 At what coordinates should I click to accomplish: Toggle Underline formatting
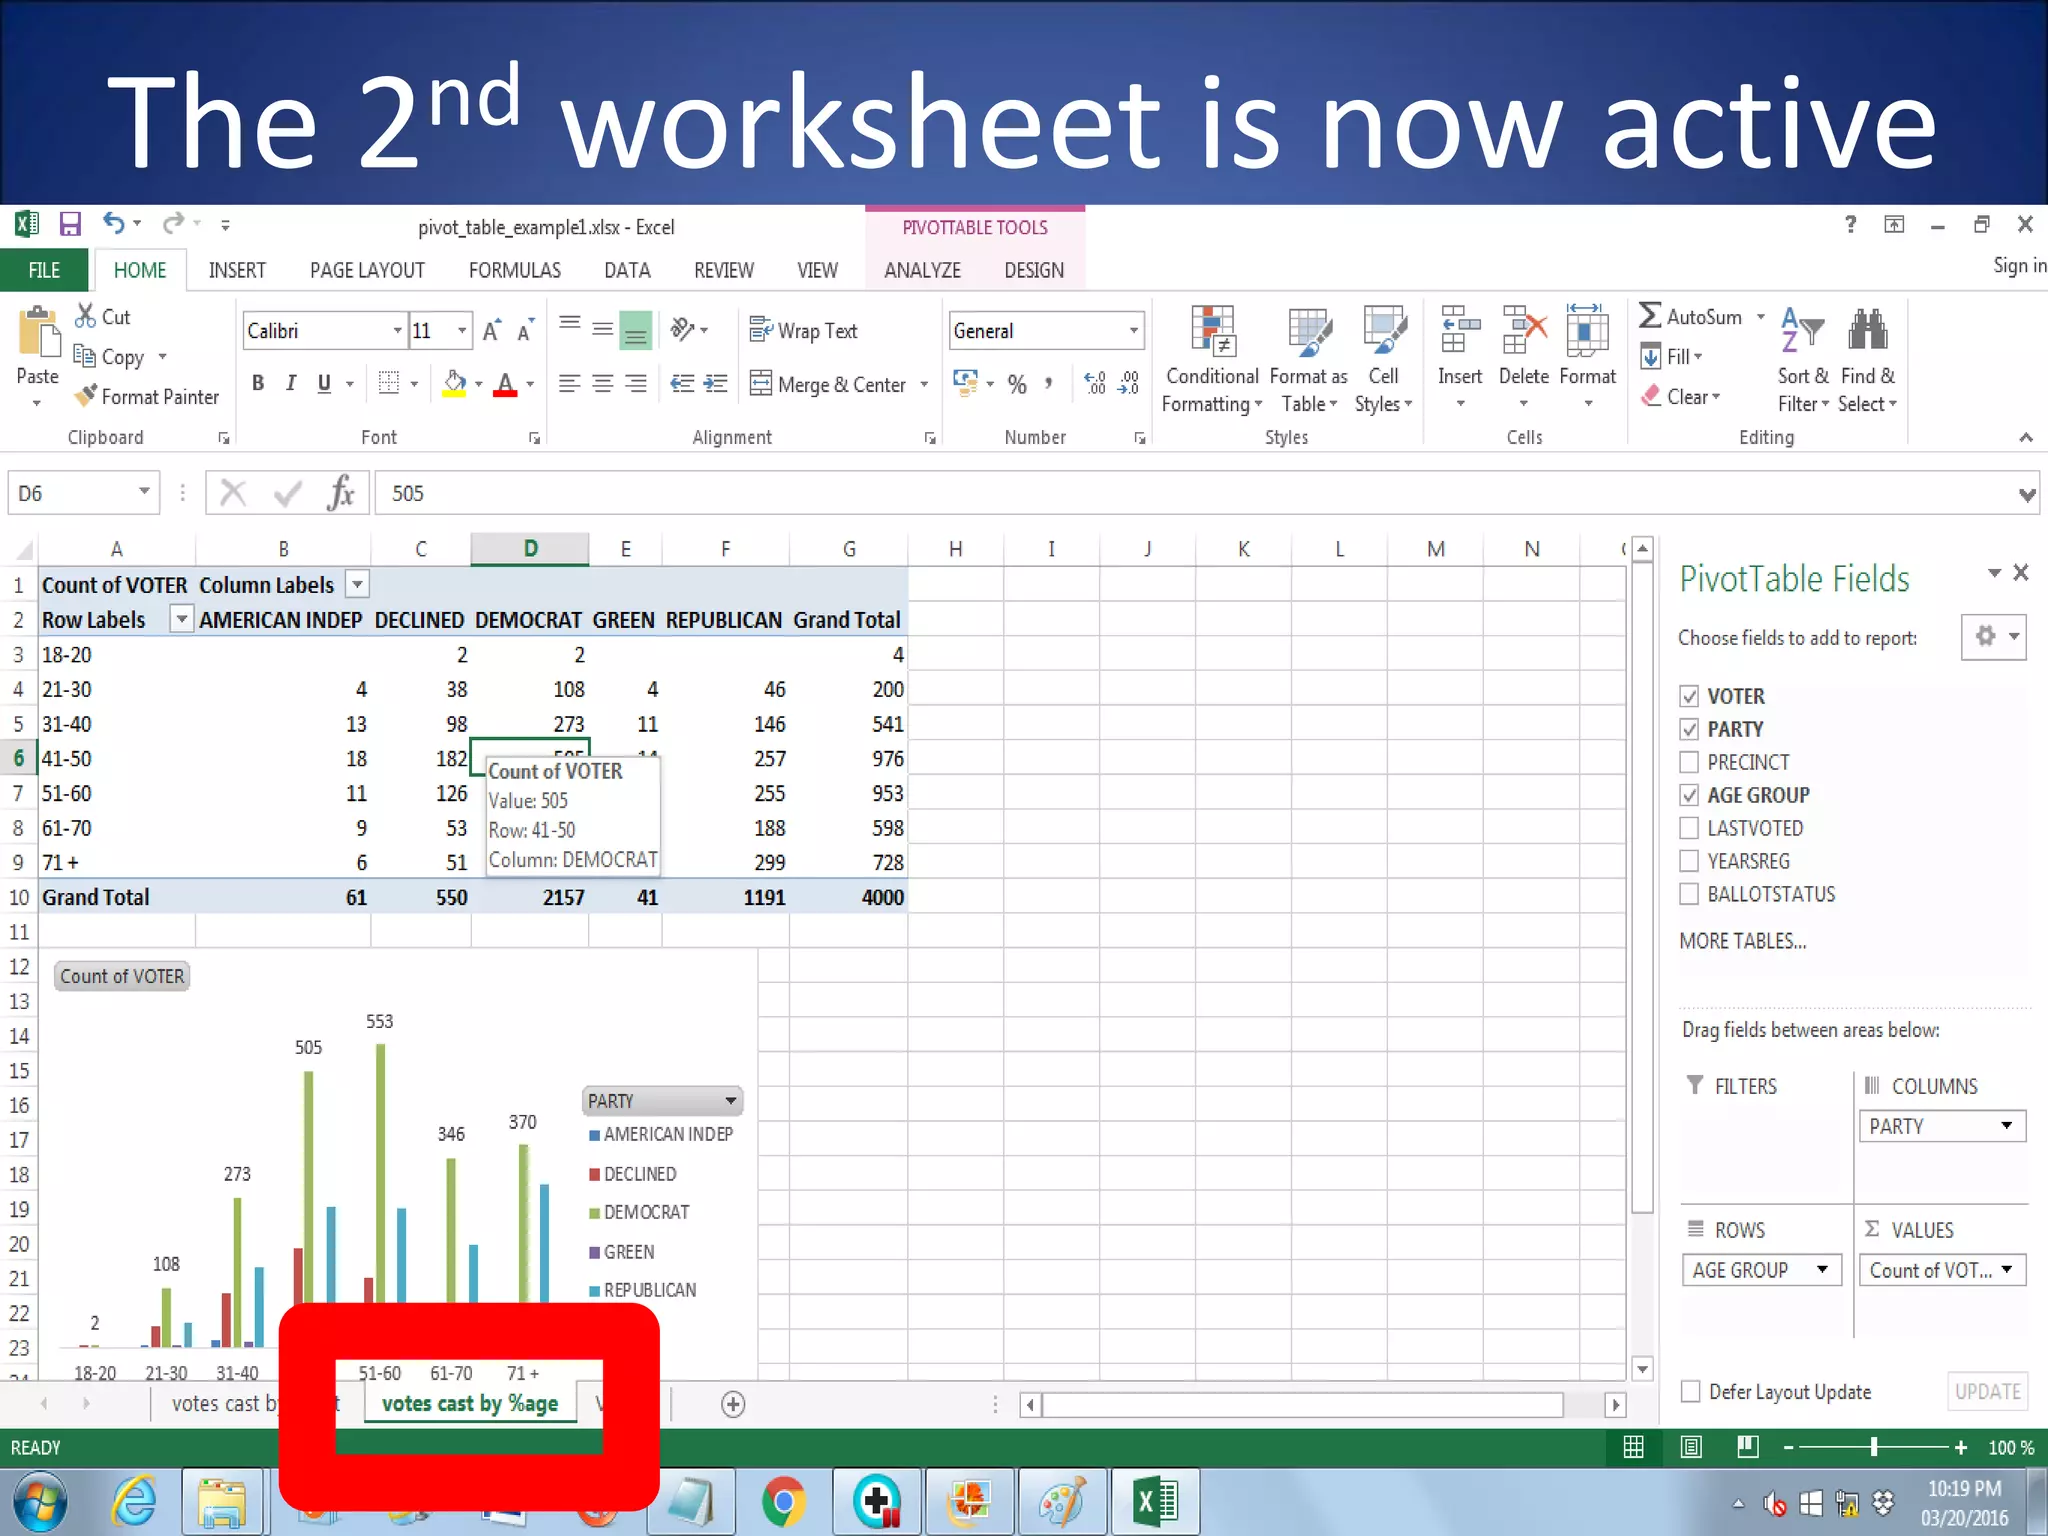tap(324, 383)
